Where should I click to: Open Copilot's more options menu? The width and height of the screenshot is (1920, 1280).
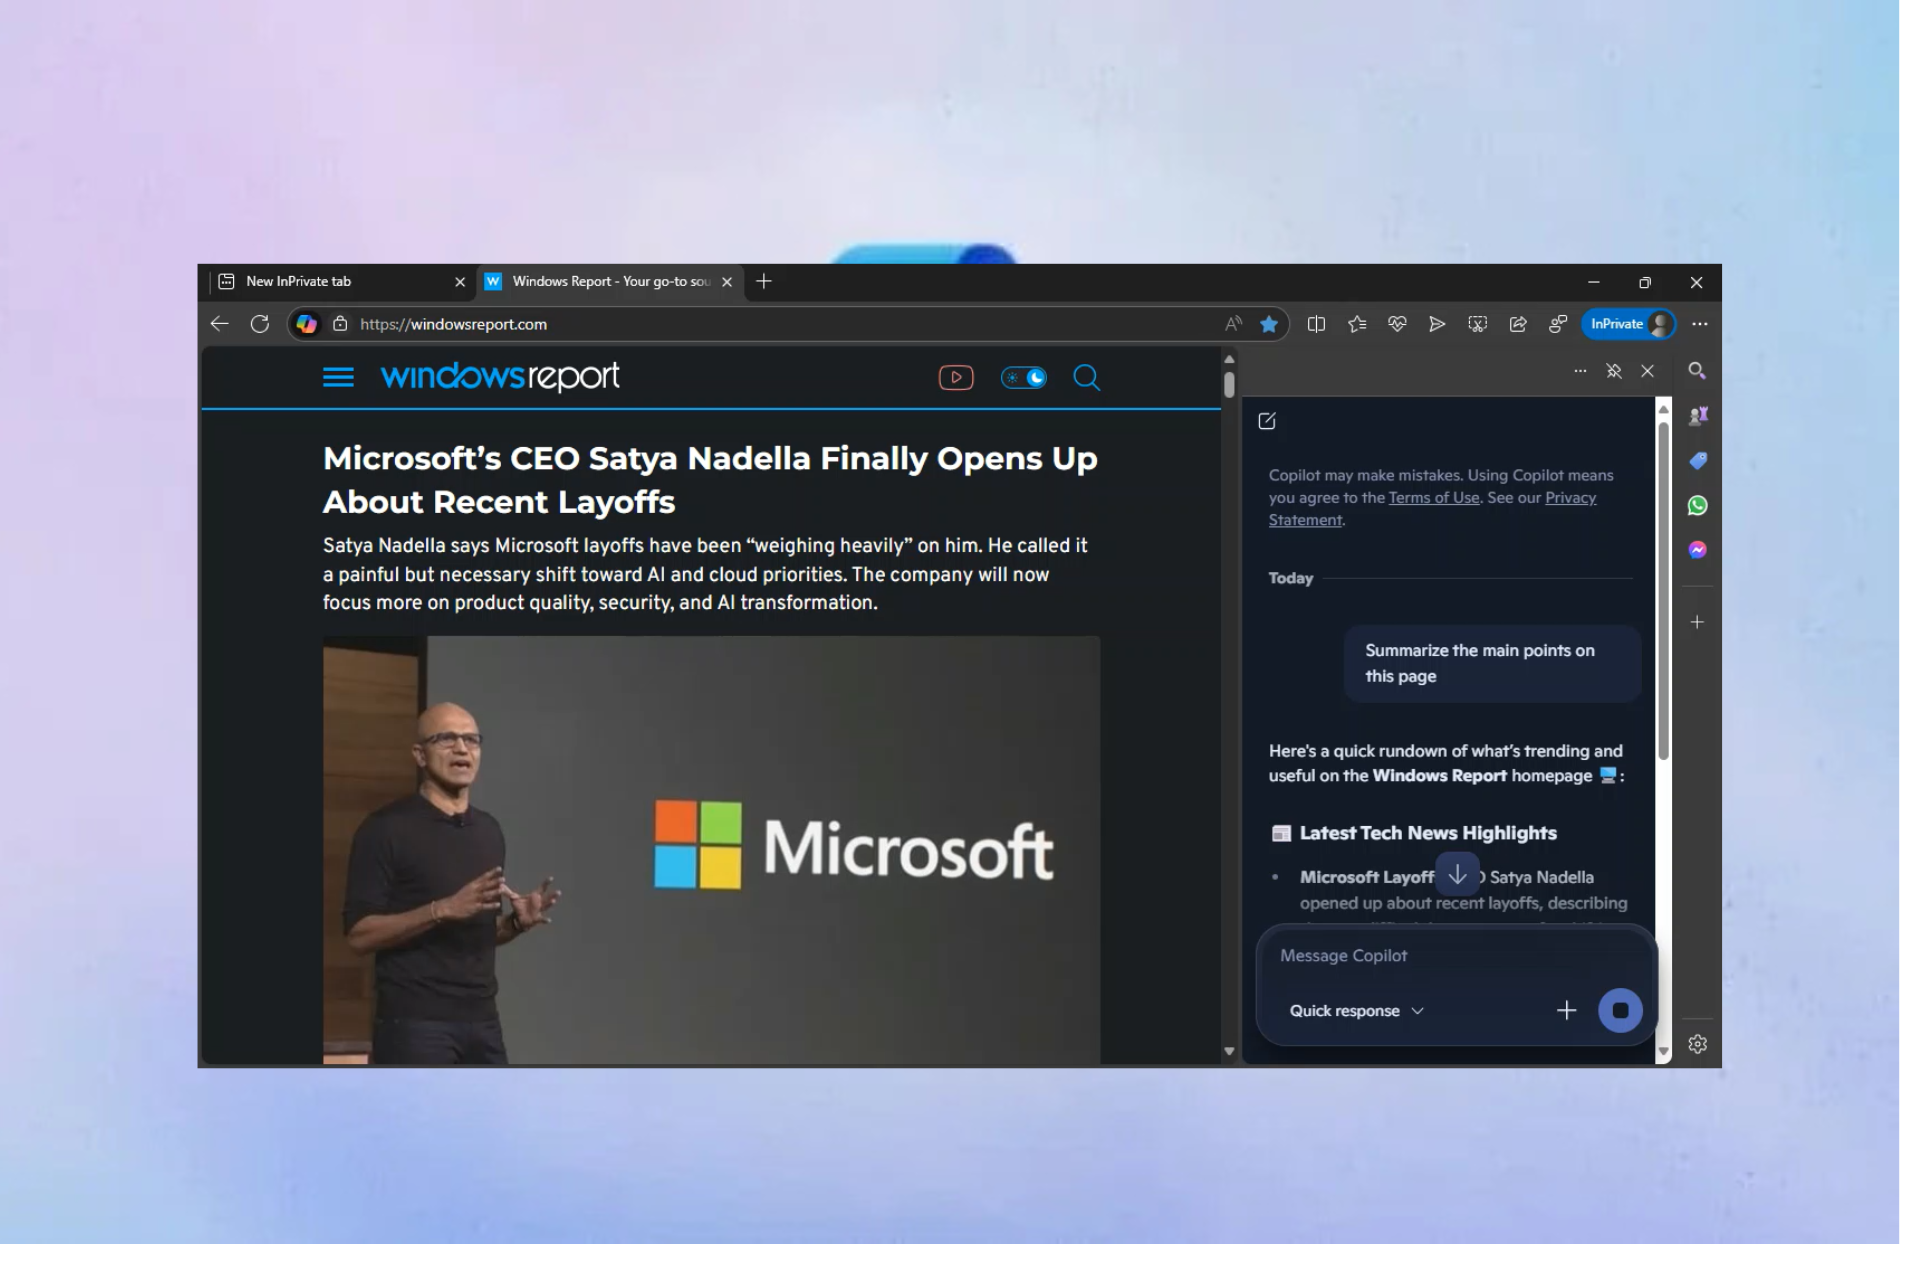point(1580,371)
